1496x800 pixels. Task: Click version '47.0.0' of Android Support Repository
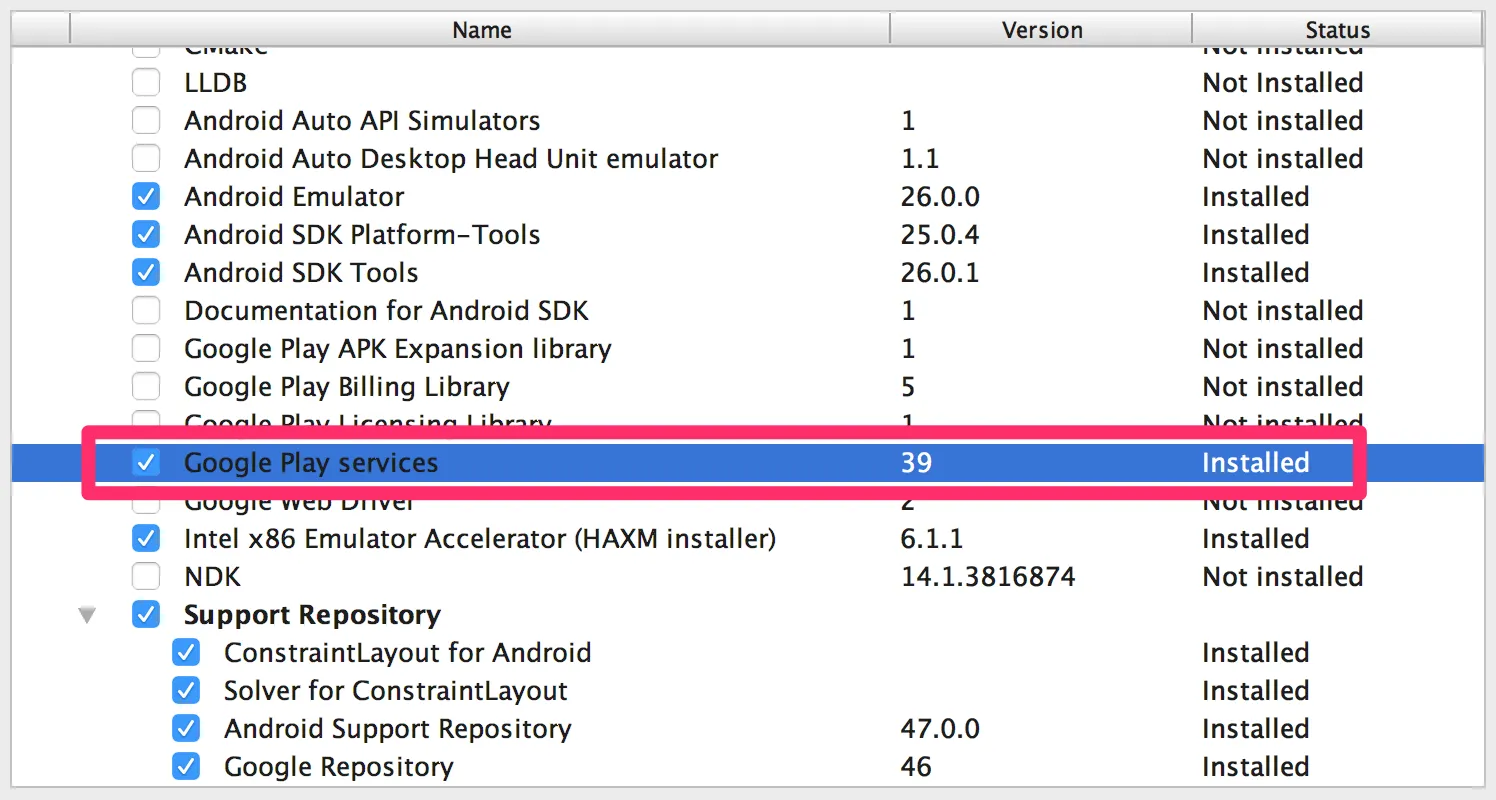point(940,729)
